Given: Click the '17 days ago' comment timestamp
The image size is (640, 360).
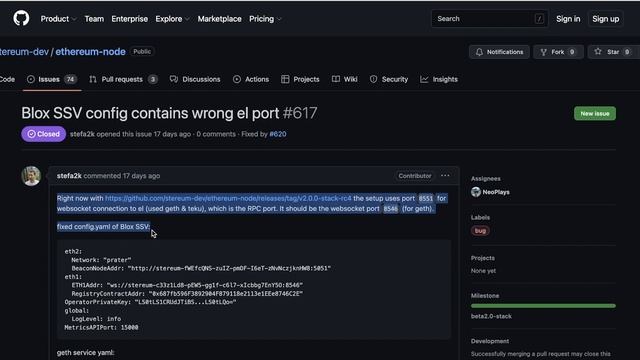Looking at the screenshot, I should (141, 176).
